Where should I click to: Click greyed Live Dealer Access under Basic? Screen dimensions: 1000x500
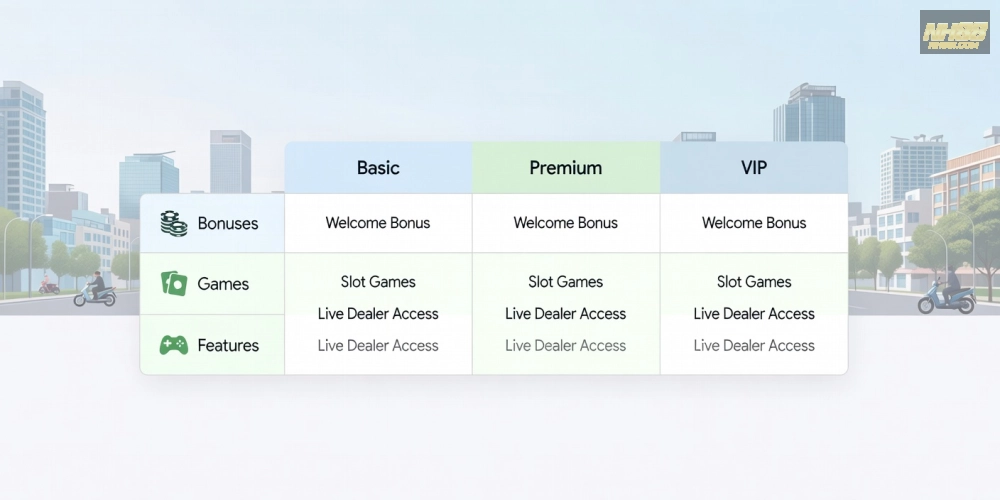(x=378, y=346)
